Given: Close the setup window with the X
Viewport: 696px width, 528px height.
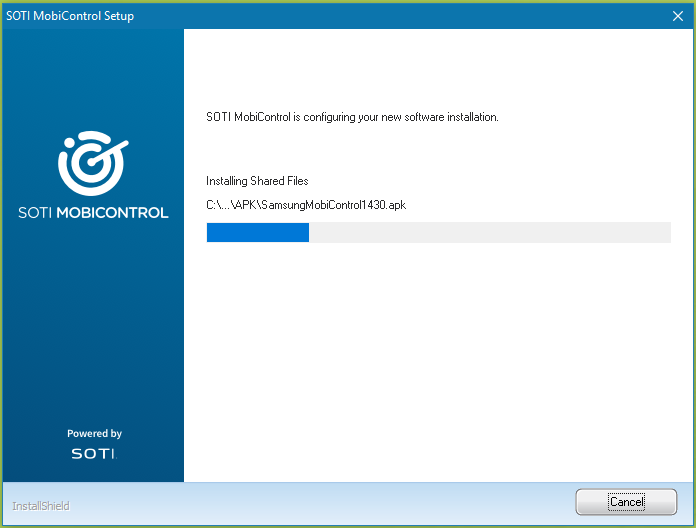Looking at the screenshot, I should point(677,16).
